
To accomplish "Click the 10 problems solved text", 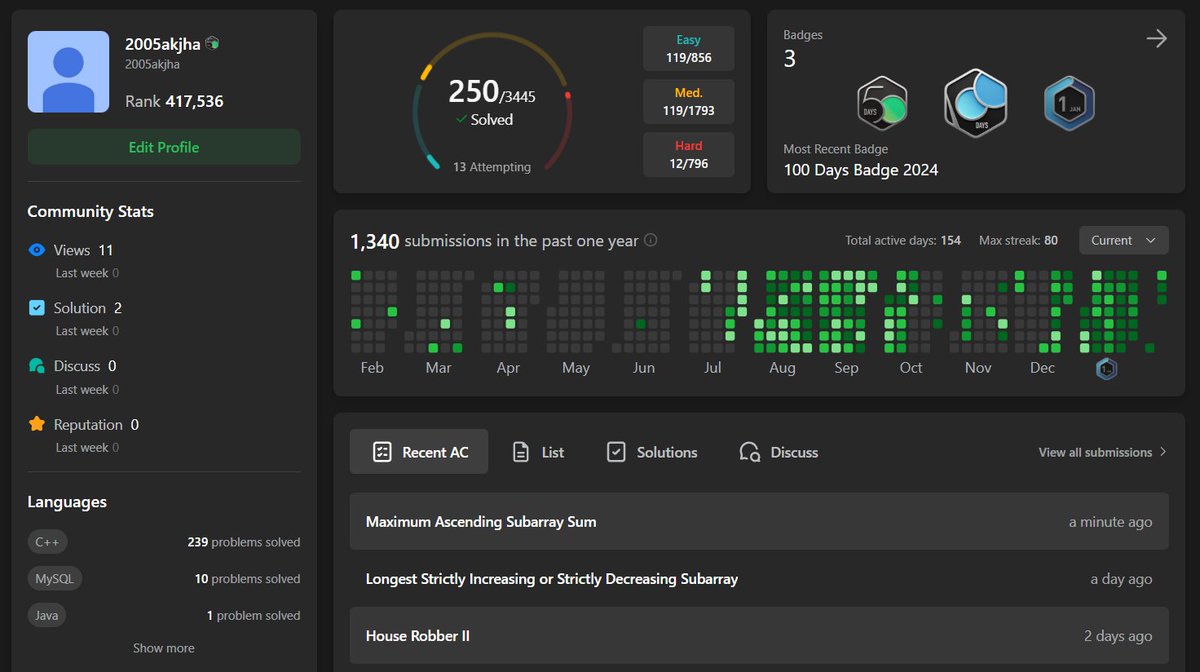I will click(x=247, y=579).
